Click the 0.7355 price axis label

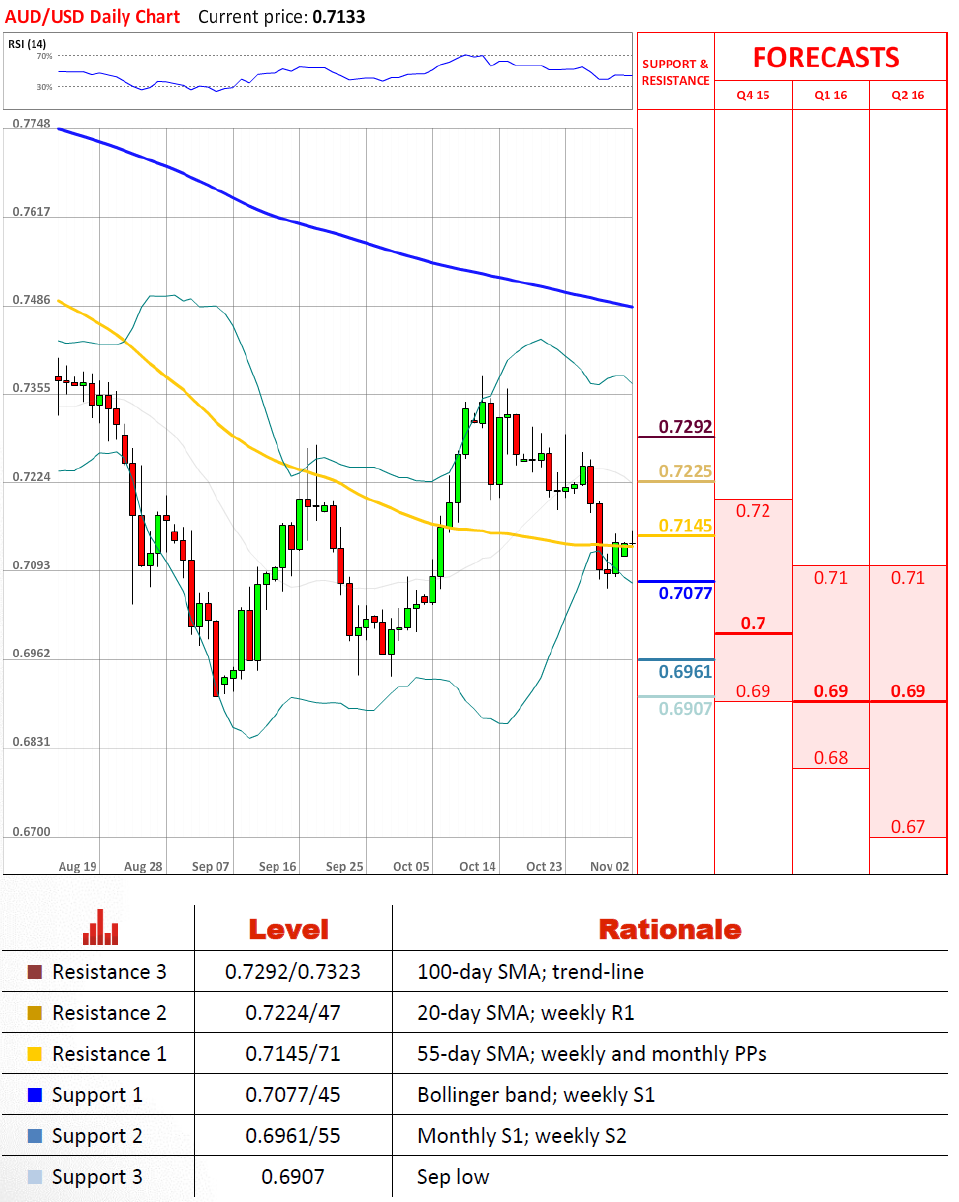[31, 388]
